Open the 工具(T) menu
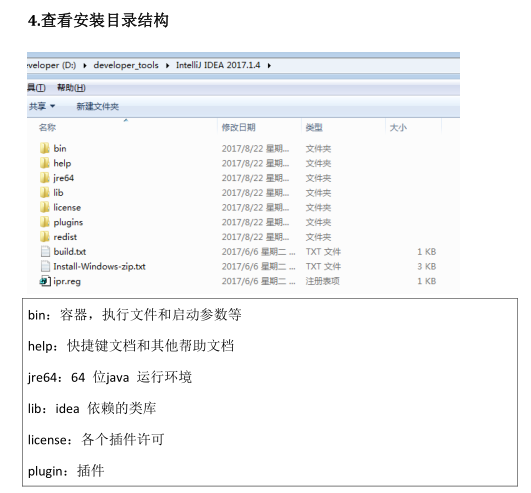 pyautogui.click(x=36, y=88)
